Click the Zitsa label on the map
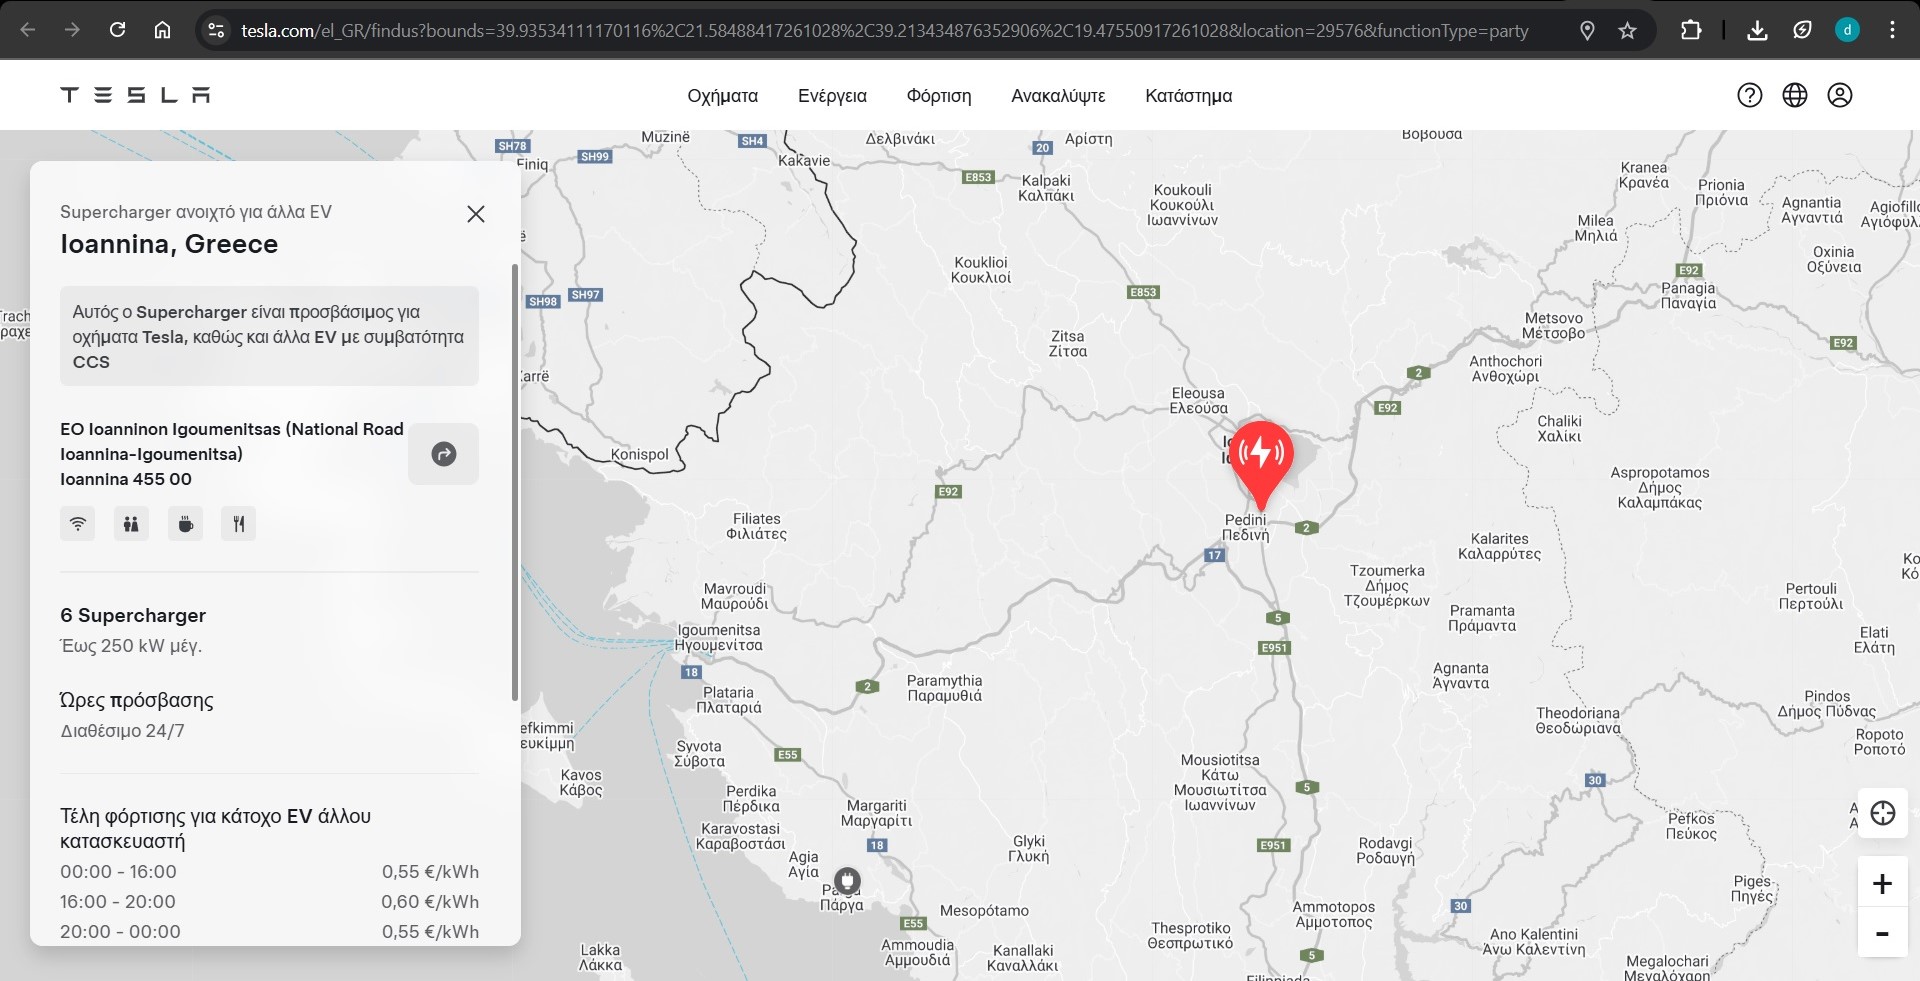 [x=1067, y=343]
